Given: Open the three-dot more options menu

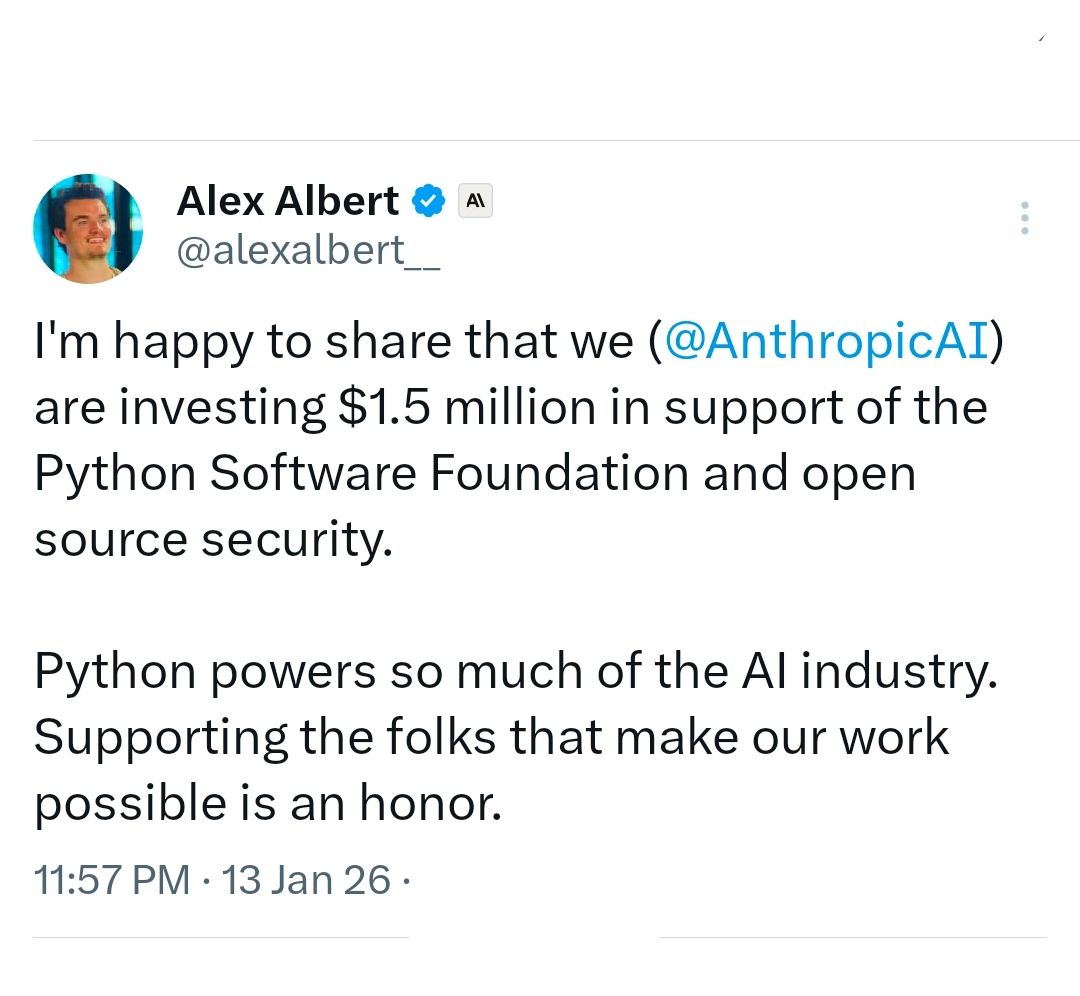Looking at the screenshot, I should 1024,218.
